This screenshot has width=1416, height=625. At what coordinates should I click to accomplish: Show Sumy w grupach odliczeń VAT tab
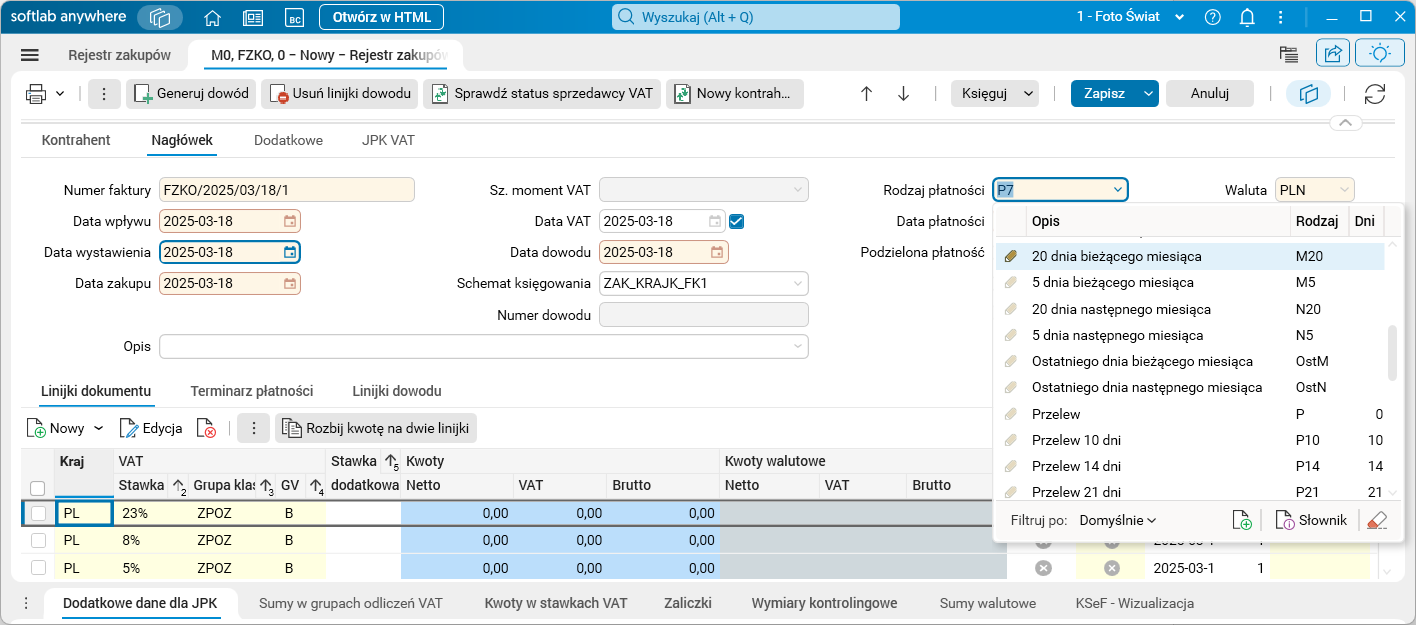click(x=351, y=603)
